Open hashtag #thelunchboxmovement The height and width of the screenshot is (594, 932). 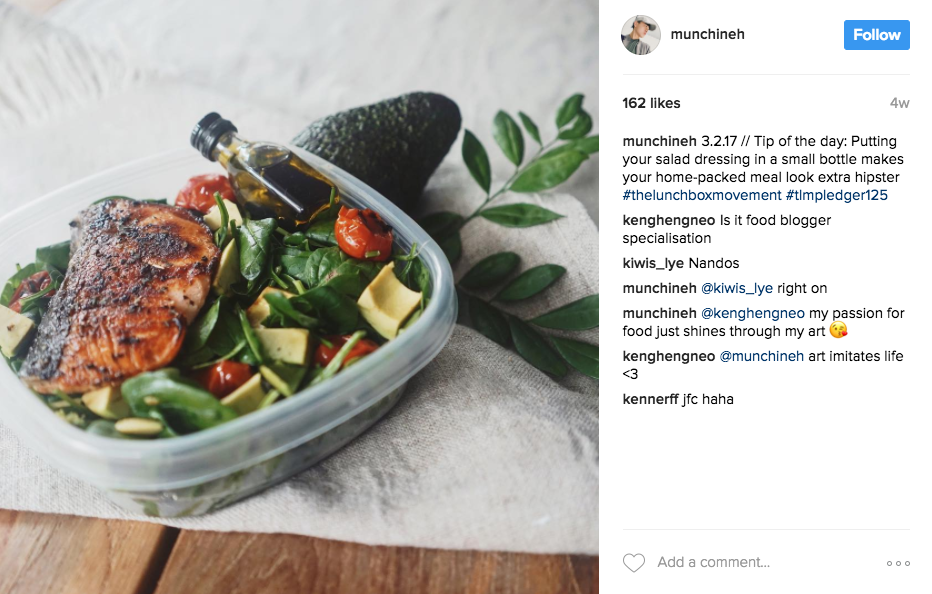[702, 195]
